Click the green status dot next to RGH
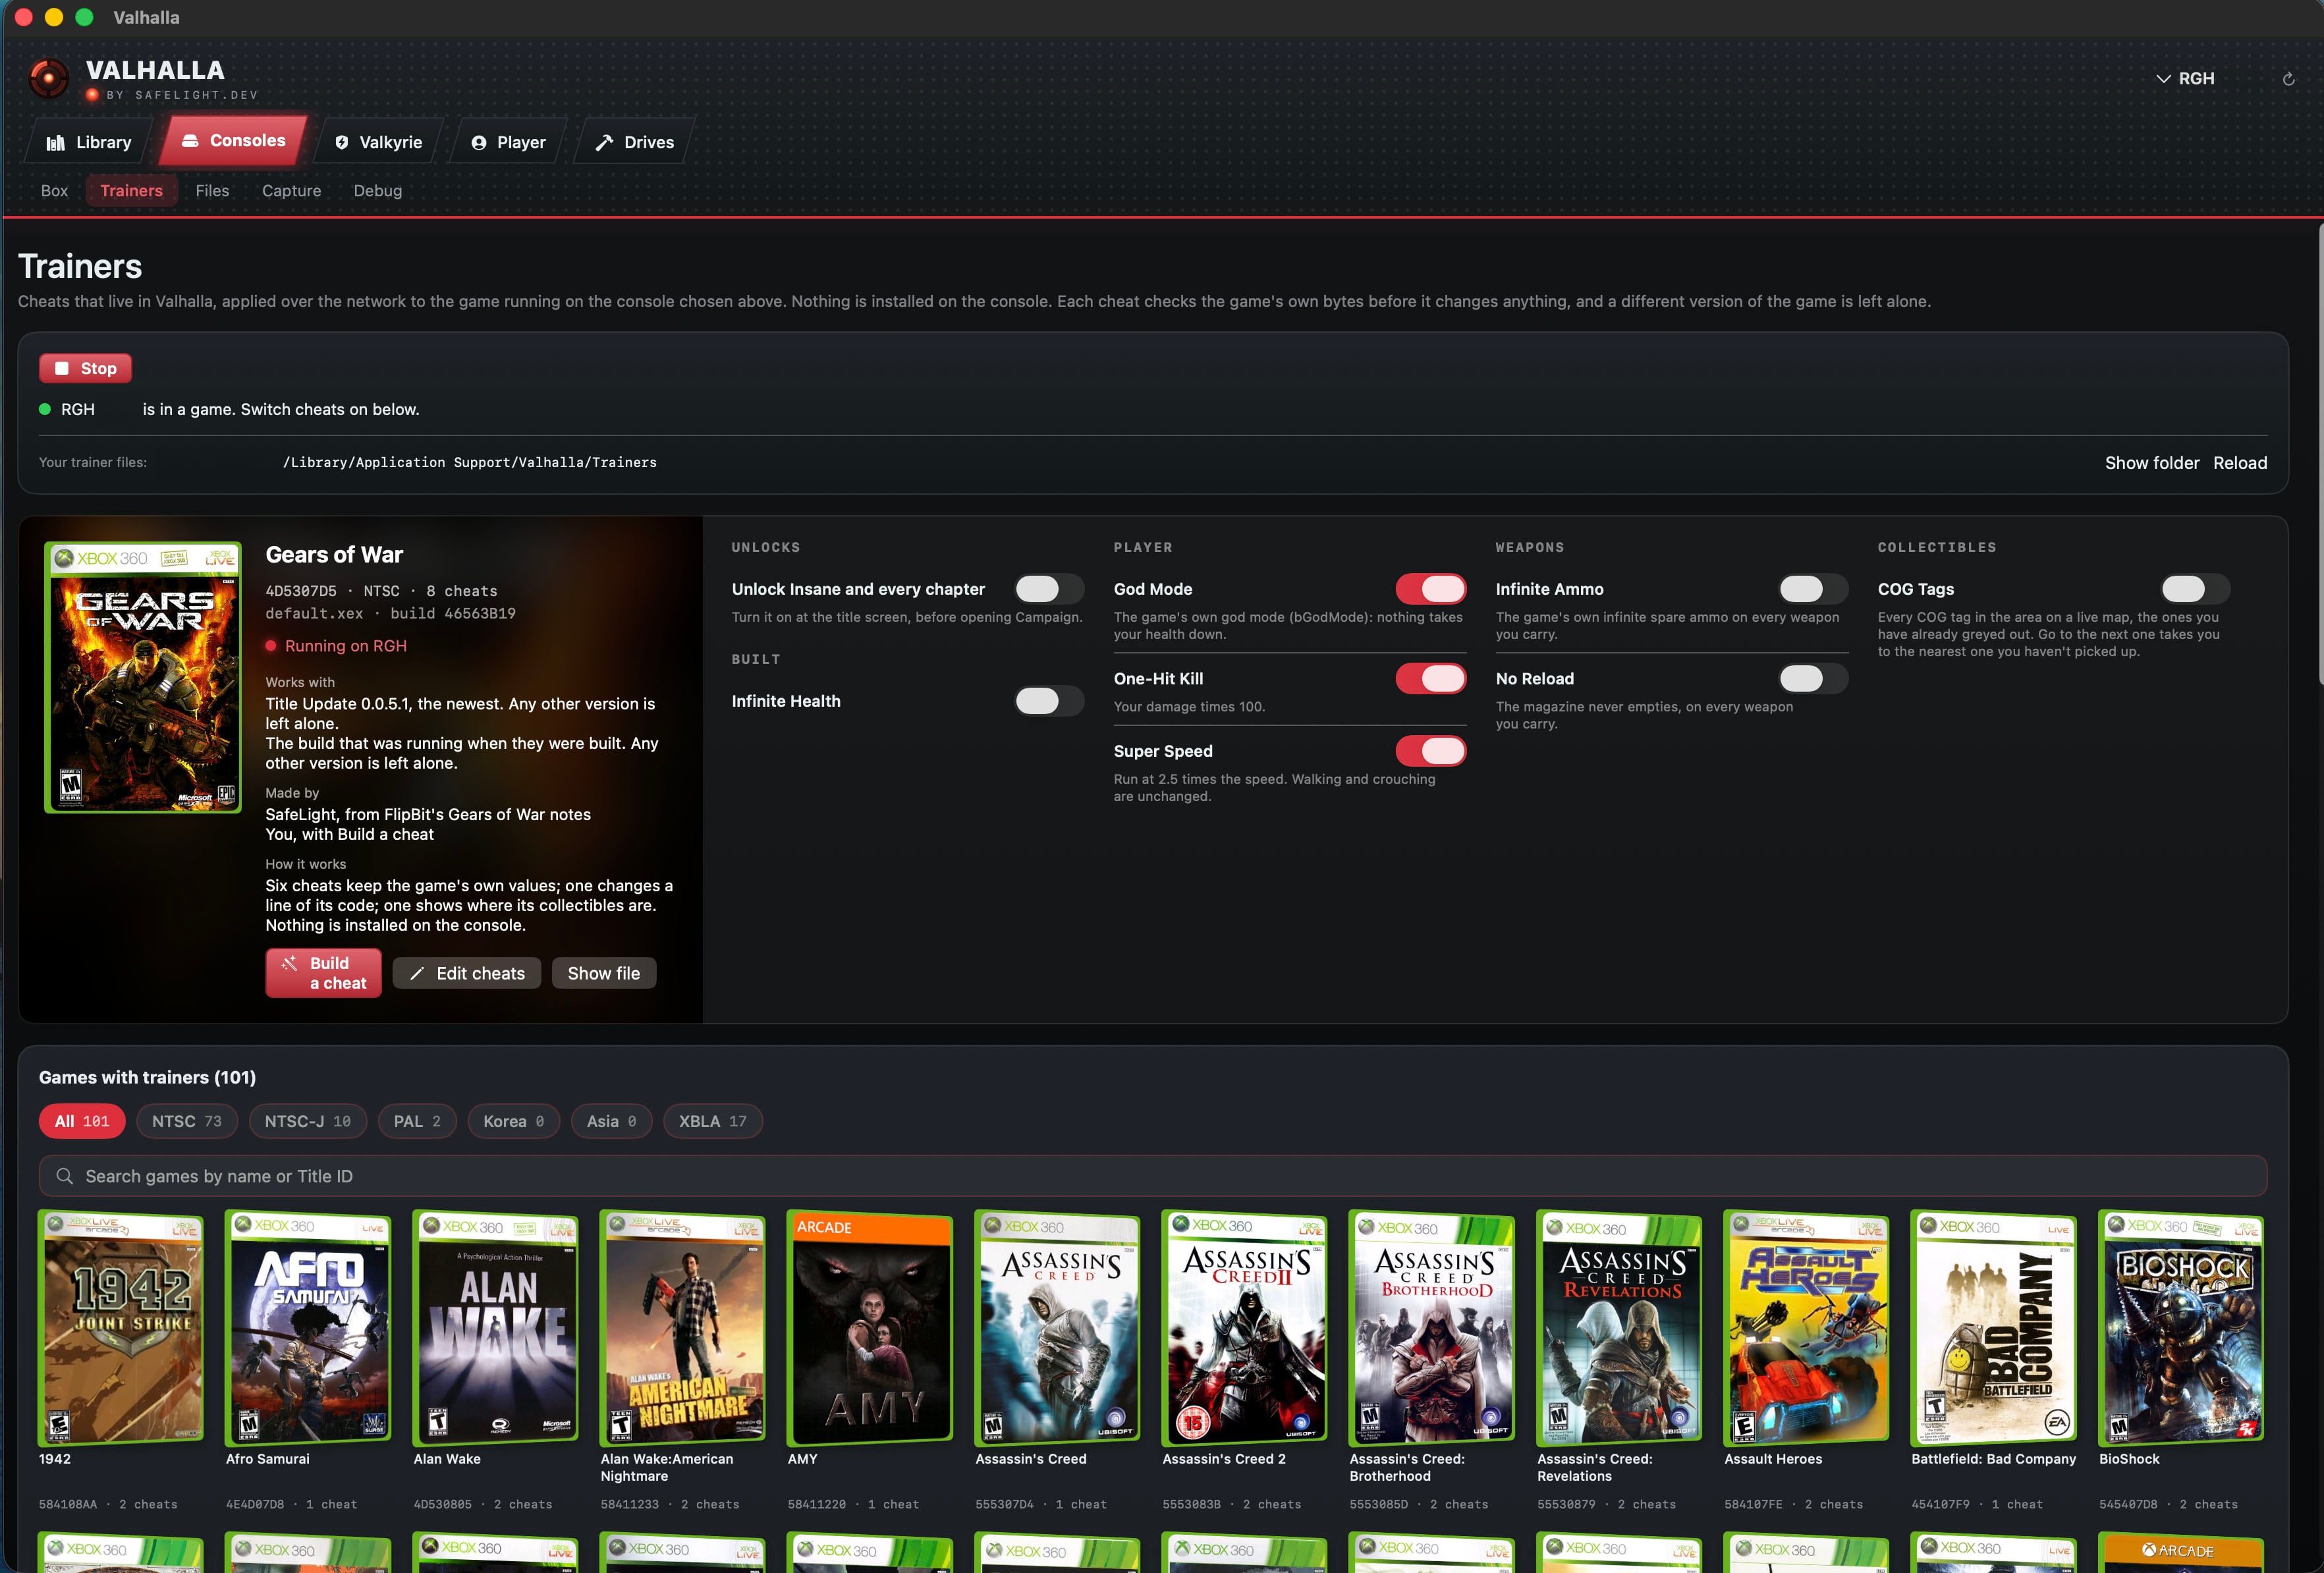The height and width of the screenshot is (1573, 2324). pyautogui.click(x=45, y=409)
